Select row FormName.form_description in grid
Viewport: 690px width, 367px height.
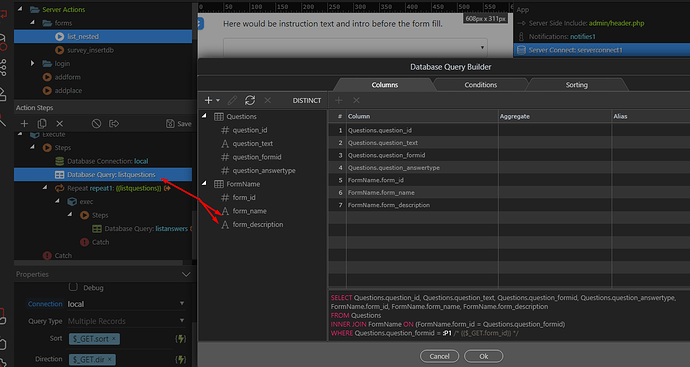click(509, 205)
